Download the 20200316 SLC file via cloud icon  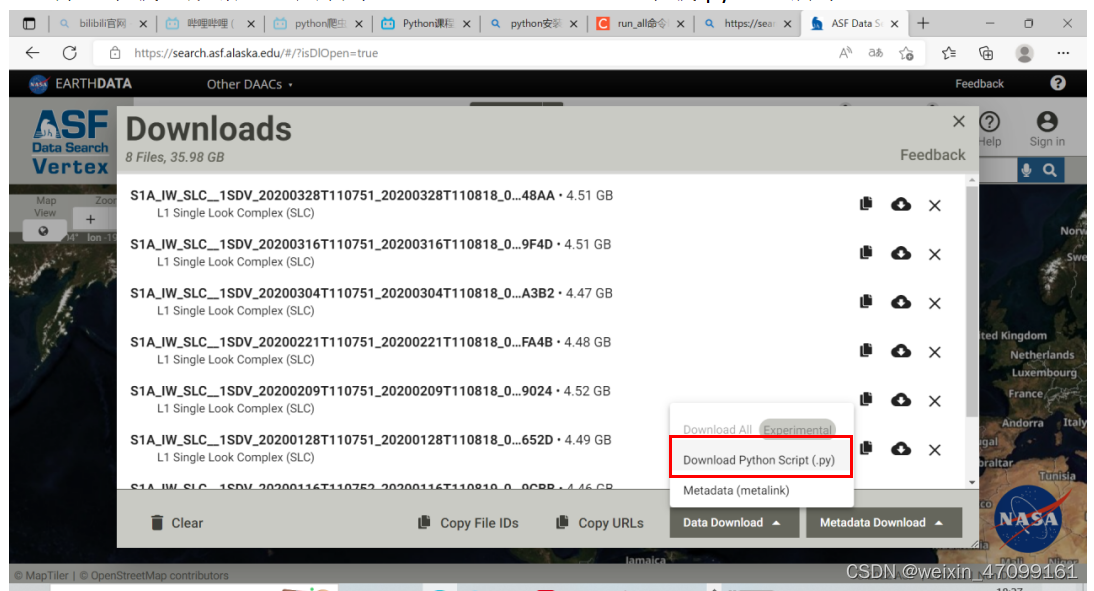click(x=901, y=253)
